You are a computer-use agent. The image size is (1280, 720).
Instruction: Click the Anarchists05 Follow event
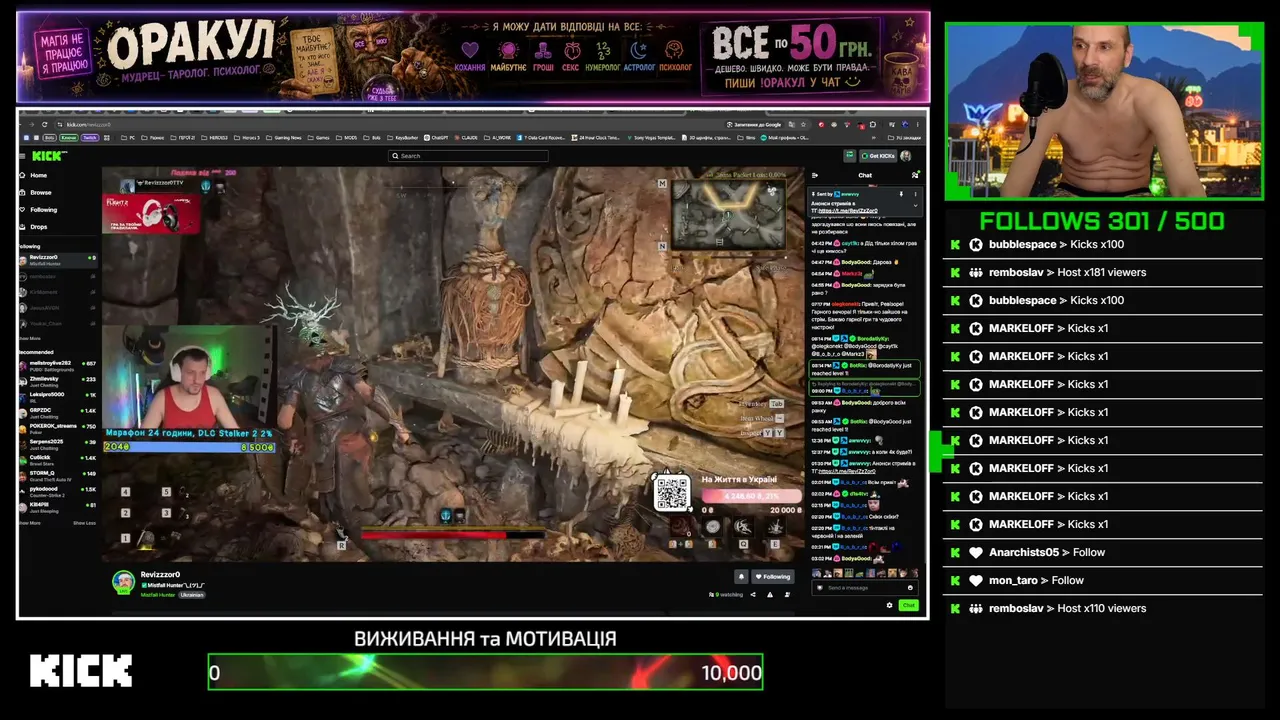1104,552
